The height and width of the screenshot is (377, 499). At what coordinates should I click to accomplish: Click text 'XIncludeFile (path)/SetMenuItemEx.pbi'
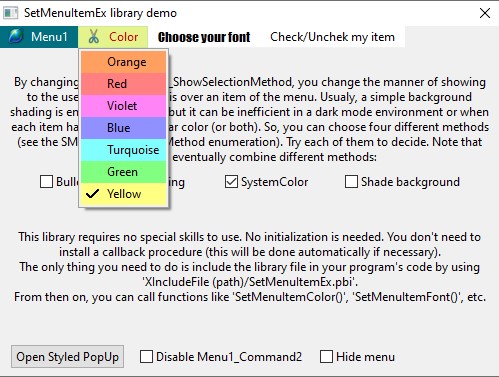[x=250, y=282]
